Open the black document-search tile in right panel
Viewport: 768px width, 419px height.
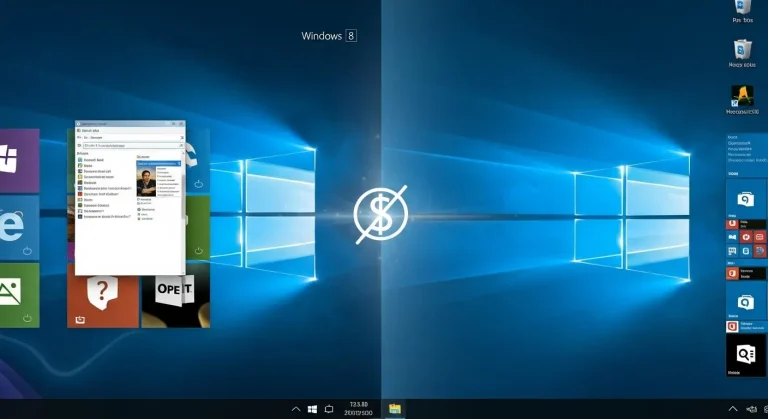[x=745, y=355]
